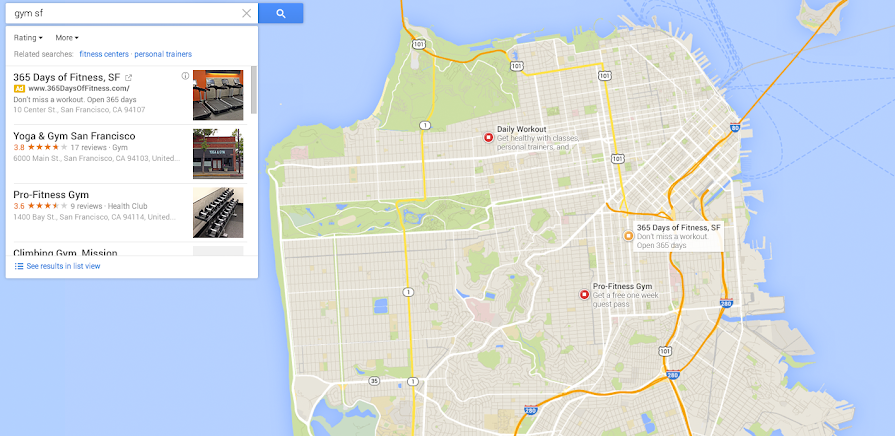Click the list view icon beside See results

click(19, 267)
